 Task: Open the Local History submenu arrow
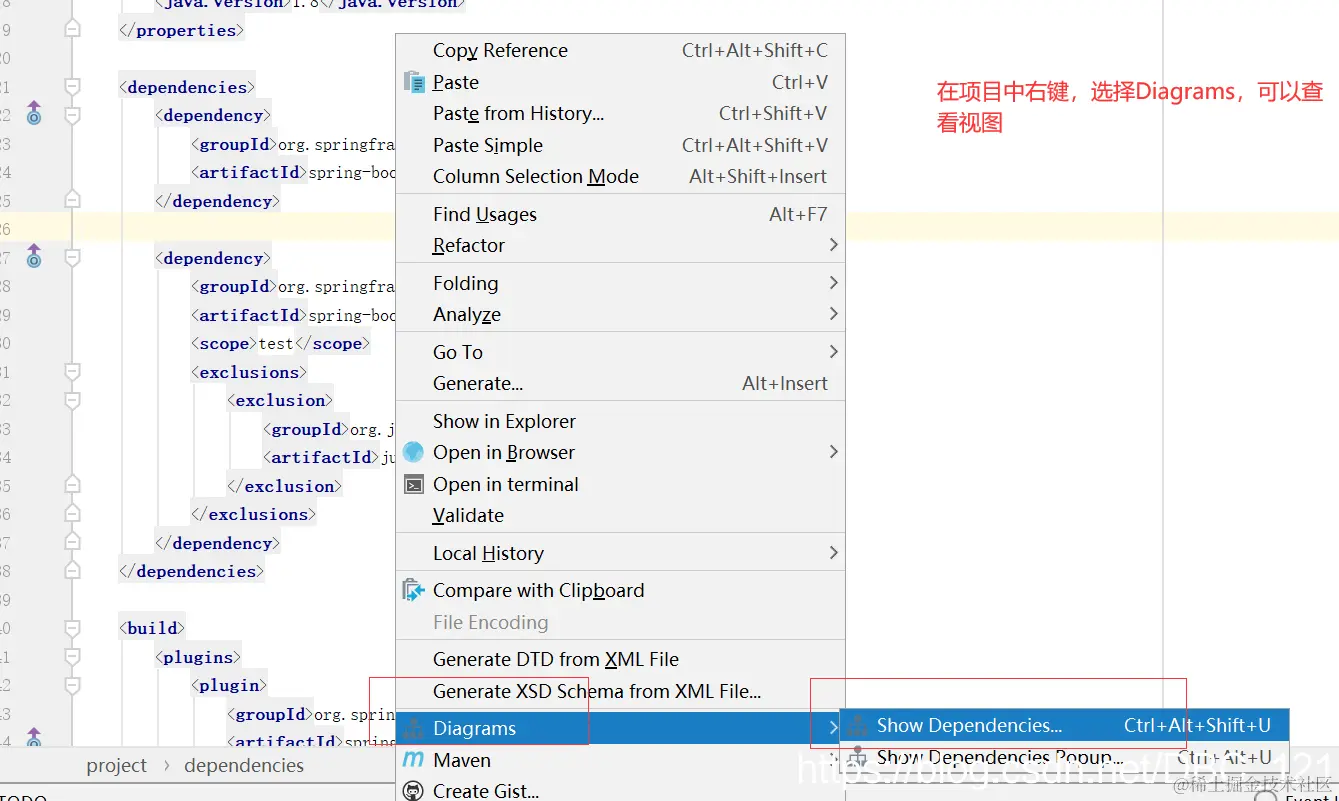(833, 553)
